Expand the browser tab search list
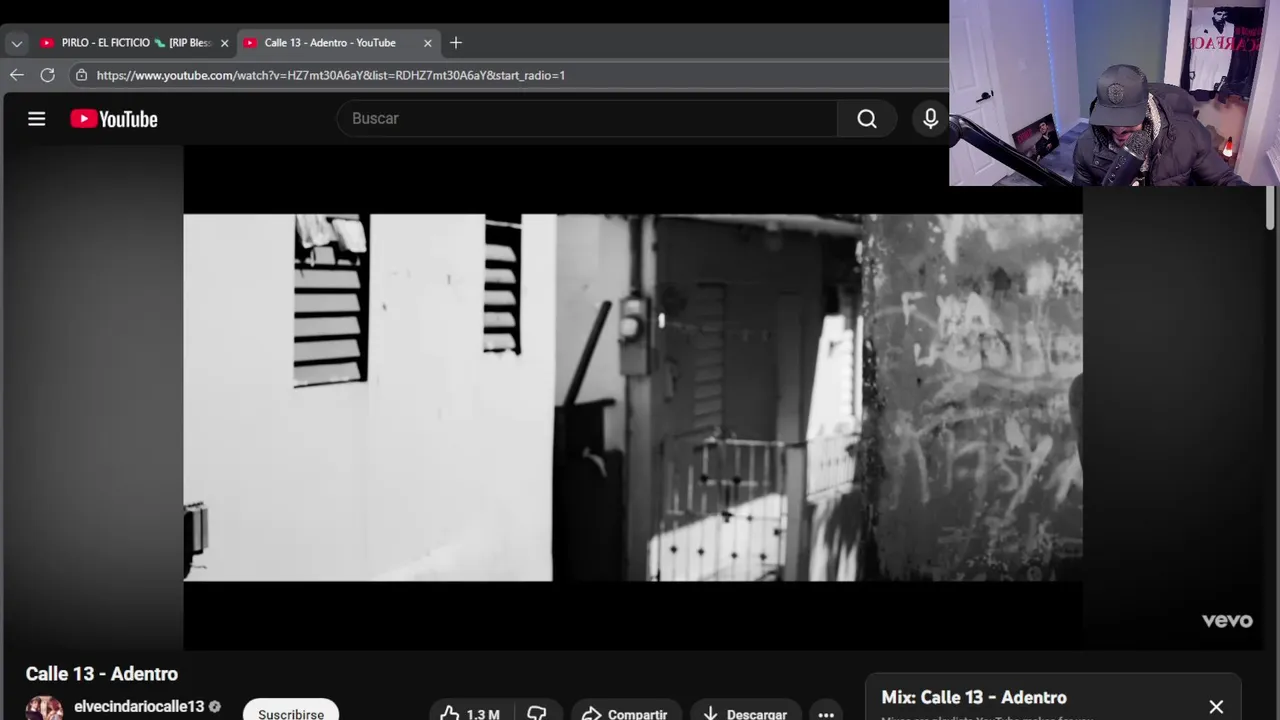1280x720 pixels. pos(16,43)
